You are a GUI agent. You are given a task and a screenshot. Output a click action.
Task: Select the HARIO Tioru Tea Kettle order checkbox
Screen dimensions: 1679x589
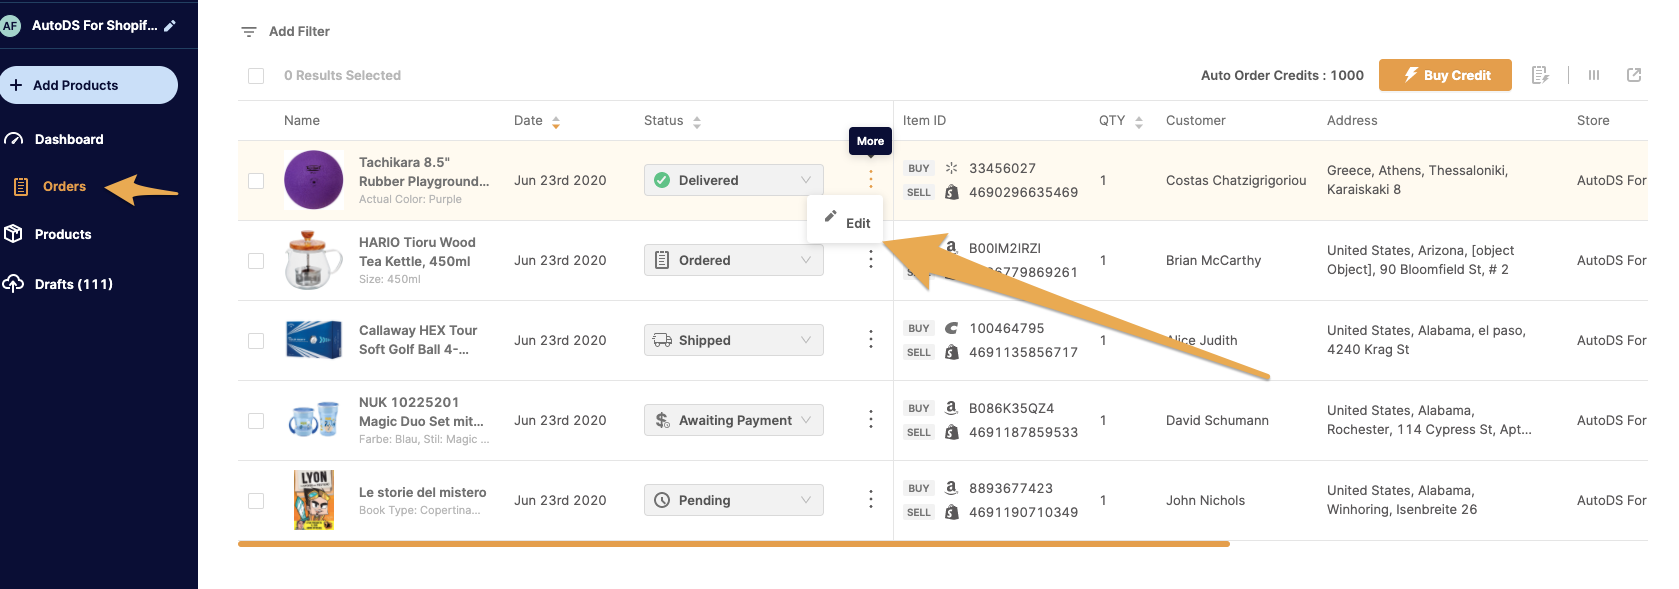(x=256, y=261)
